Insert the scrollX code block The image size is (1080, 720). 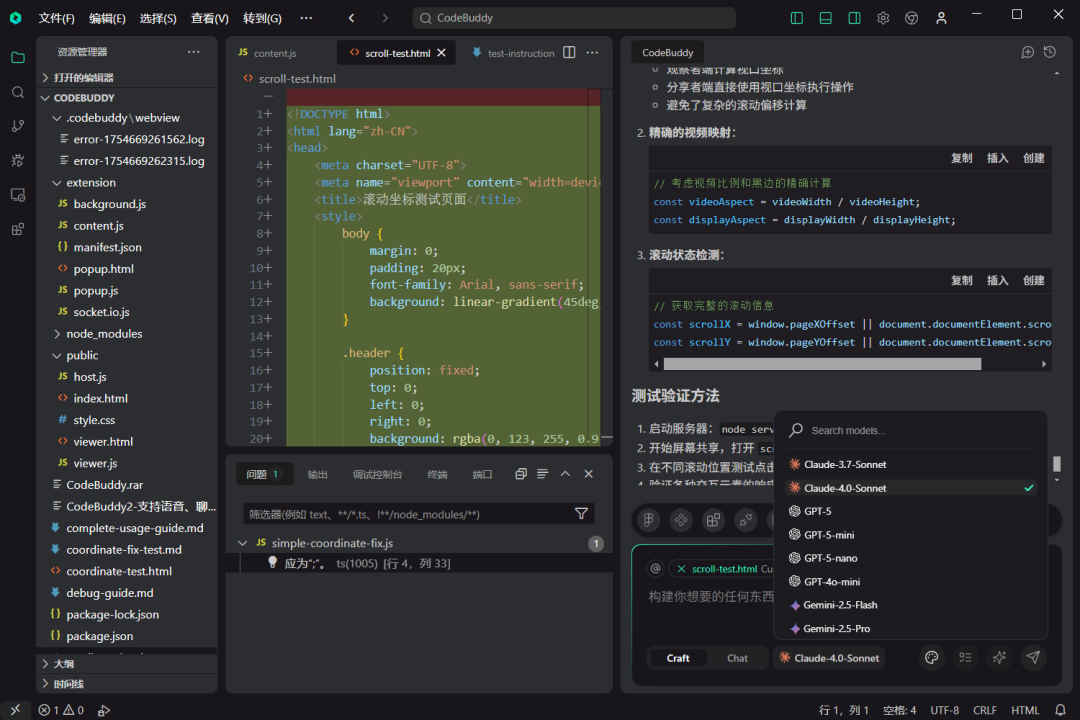point(997,280)
